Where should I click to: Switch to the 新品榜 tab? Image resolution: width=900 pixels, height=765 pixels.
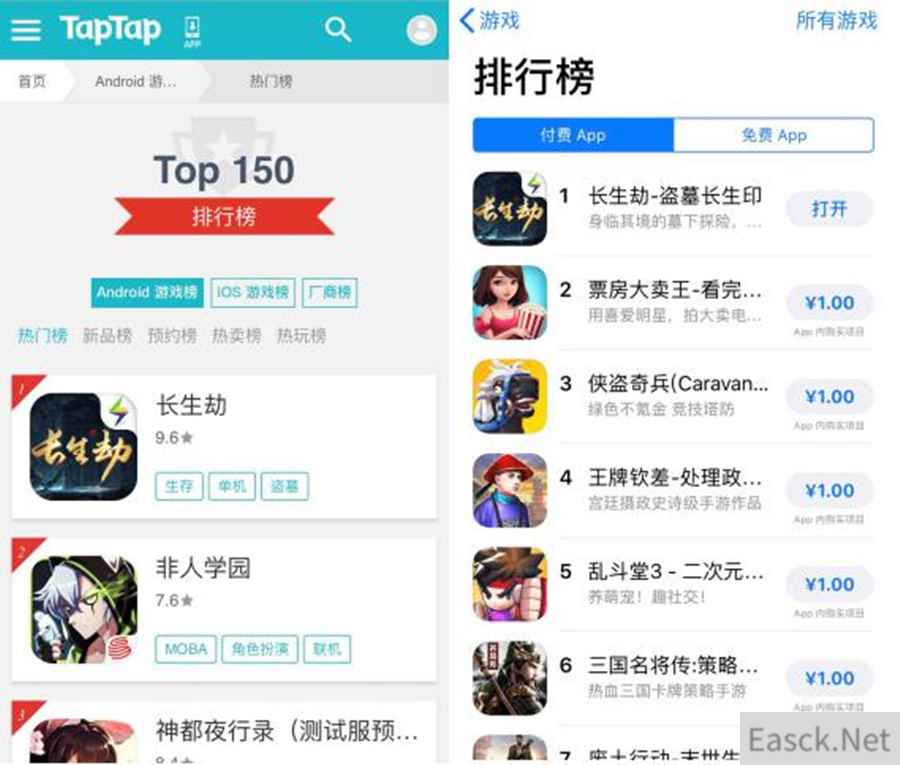[x=107, y=336]
